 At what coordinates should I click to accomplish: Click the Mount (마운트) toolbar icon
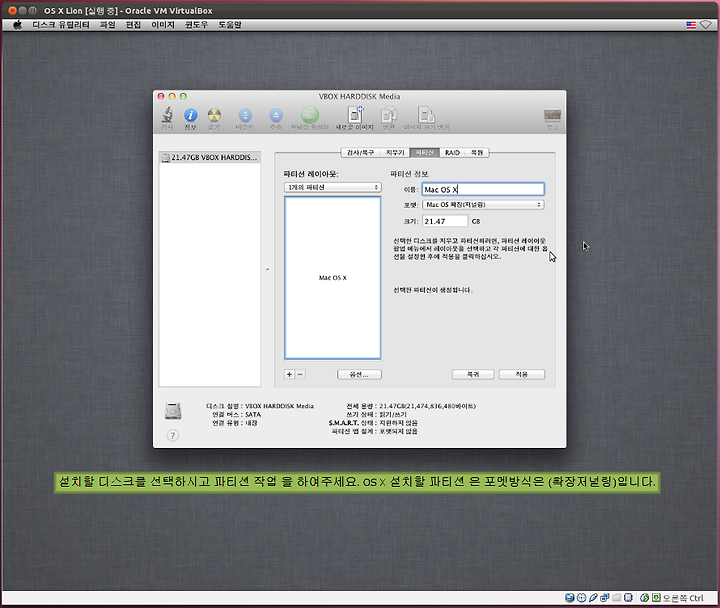245,115
